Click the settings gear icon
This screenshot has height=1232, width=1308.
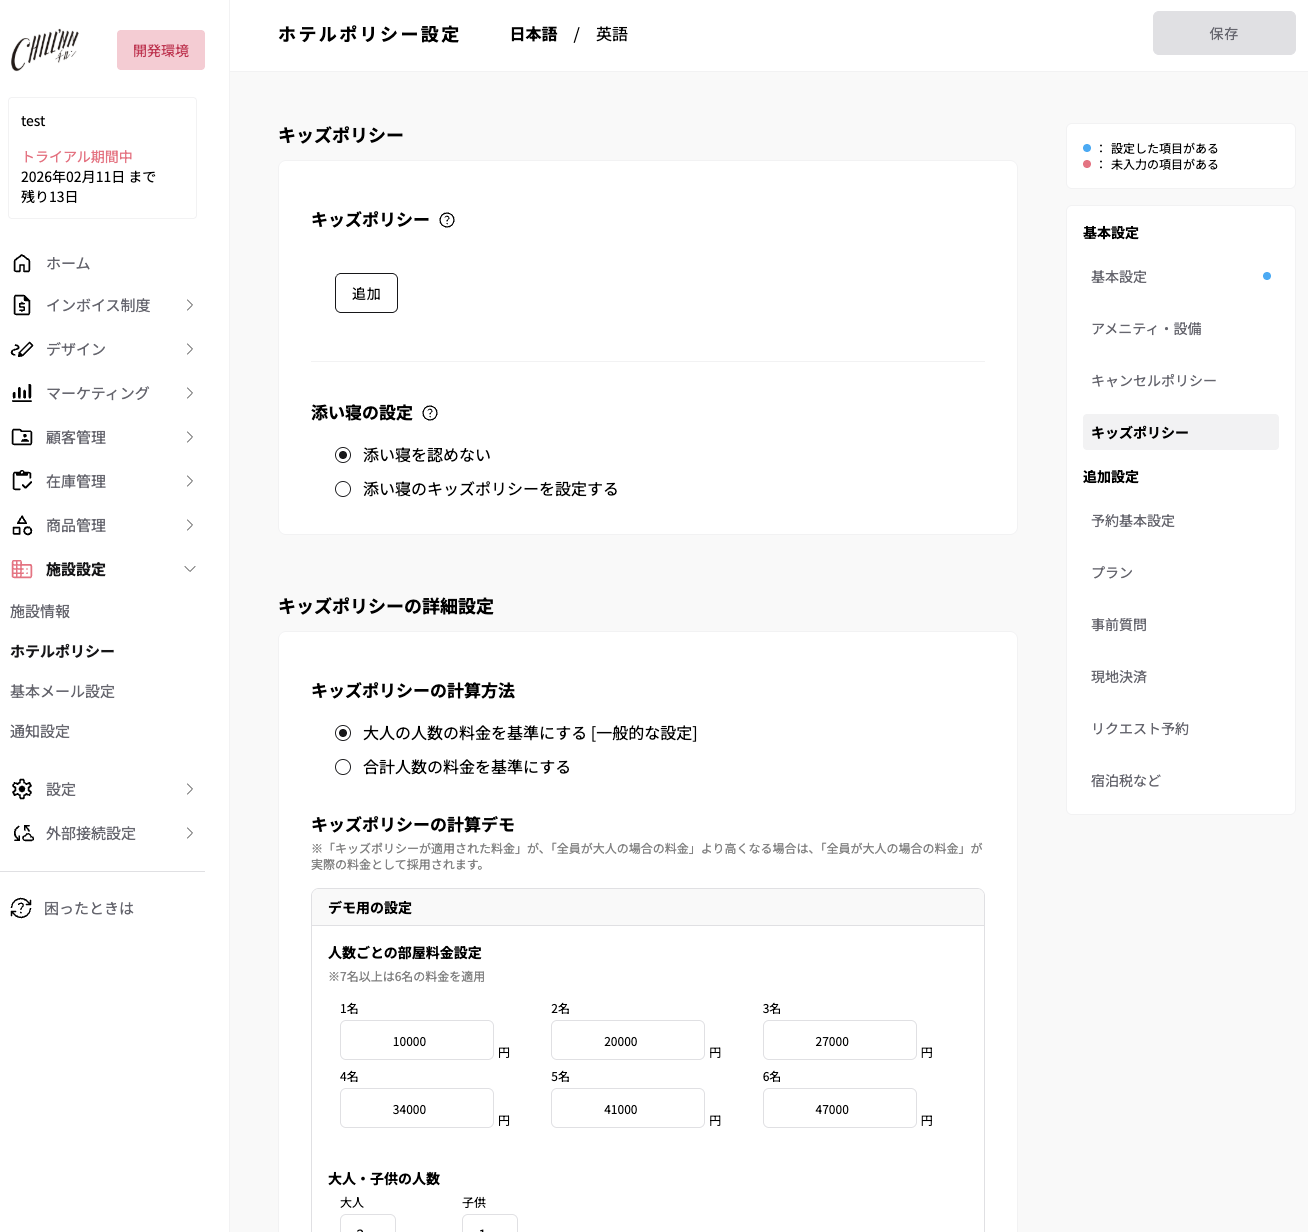pyautogui.click(x=22, y=789)
